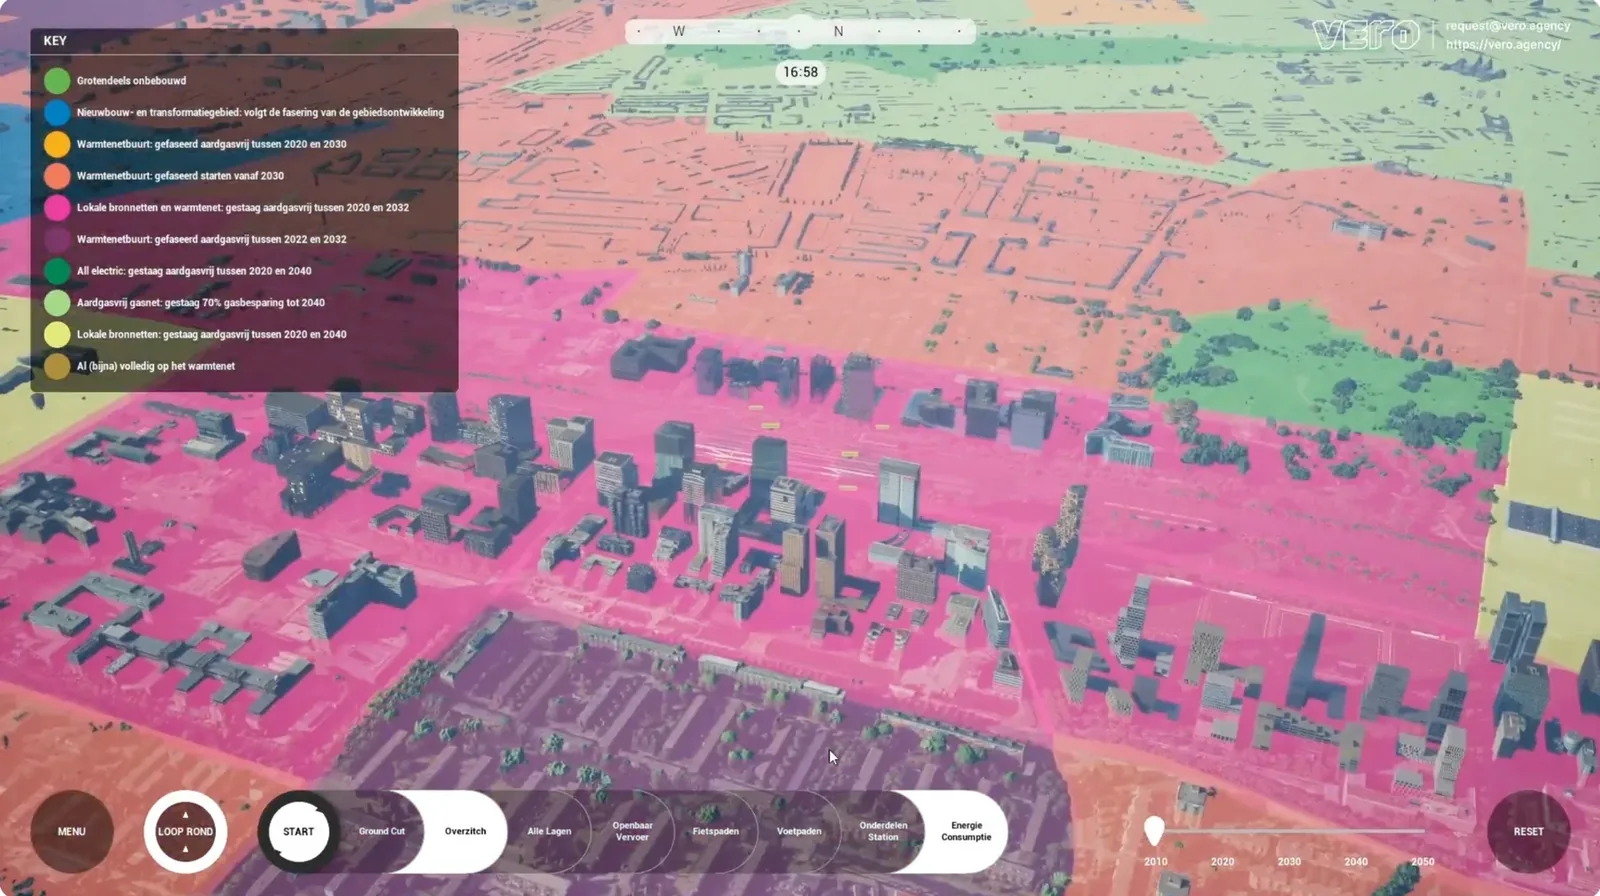Click the 'Grotendeels onbebouwd' legend text

coord(131,81)
